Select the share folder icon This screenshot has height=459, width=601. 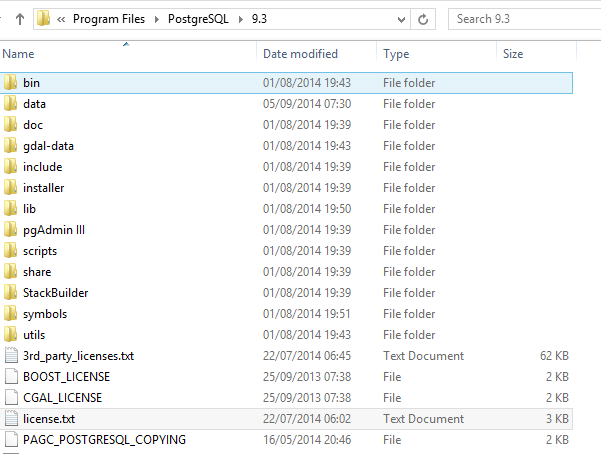click(11, 272)
